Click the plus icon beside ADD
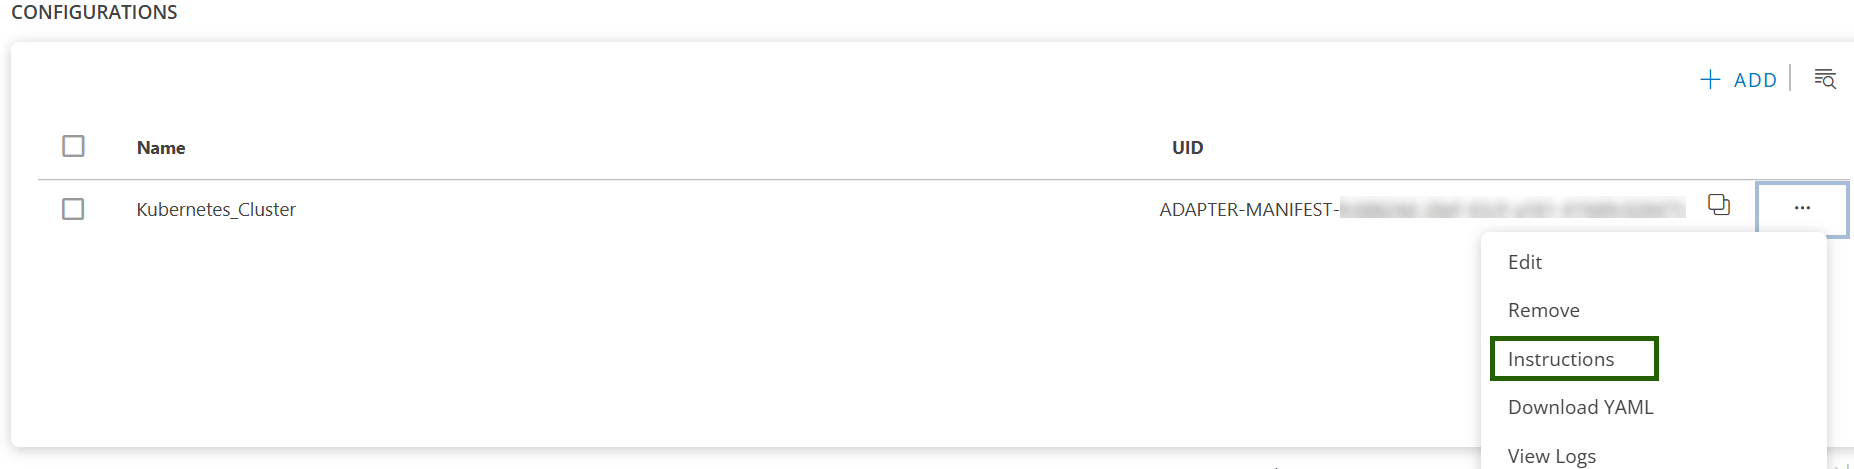Image resolution: width=1854 pixels, height=469 pixels. (1710, 80)
